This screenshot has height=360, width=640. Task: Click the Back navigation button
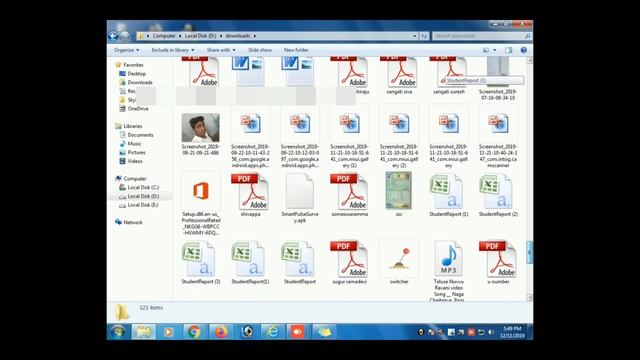point(113,36)
